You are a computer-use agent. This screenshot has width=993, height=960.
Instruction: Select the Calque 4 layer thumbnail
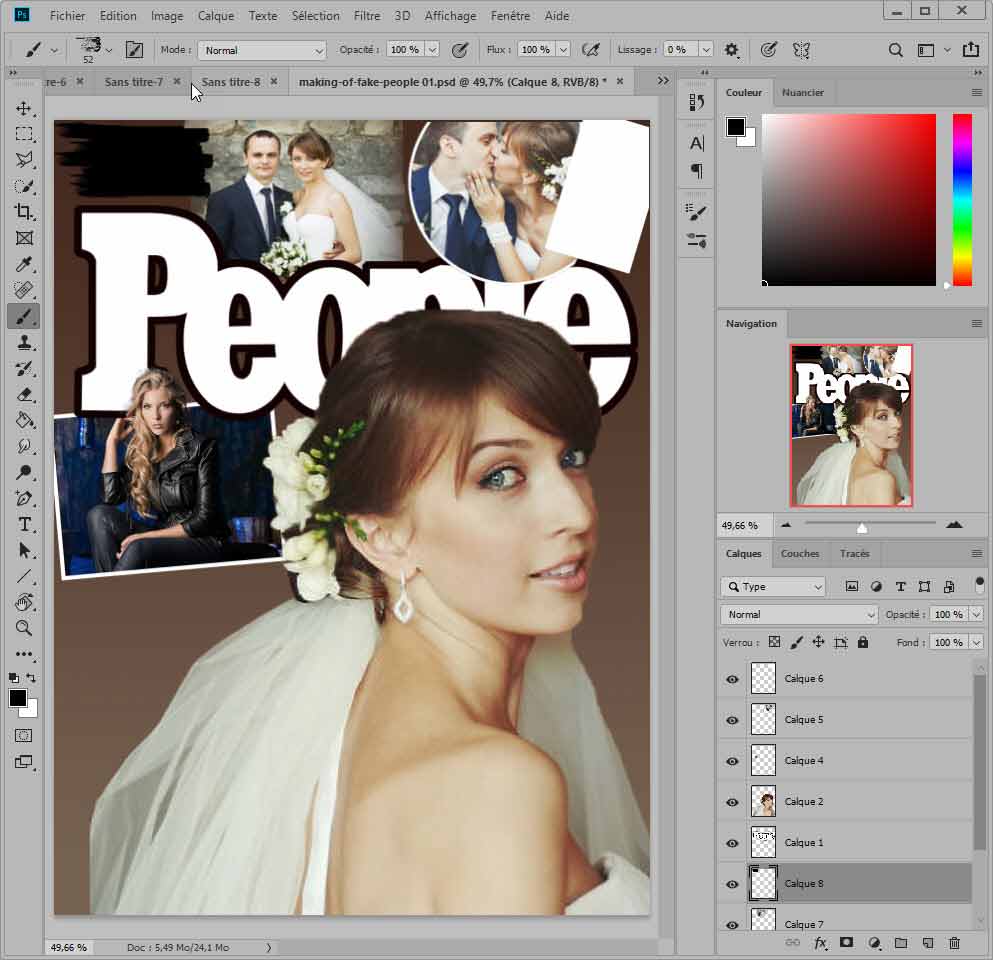click(x=763, y=761)
